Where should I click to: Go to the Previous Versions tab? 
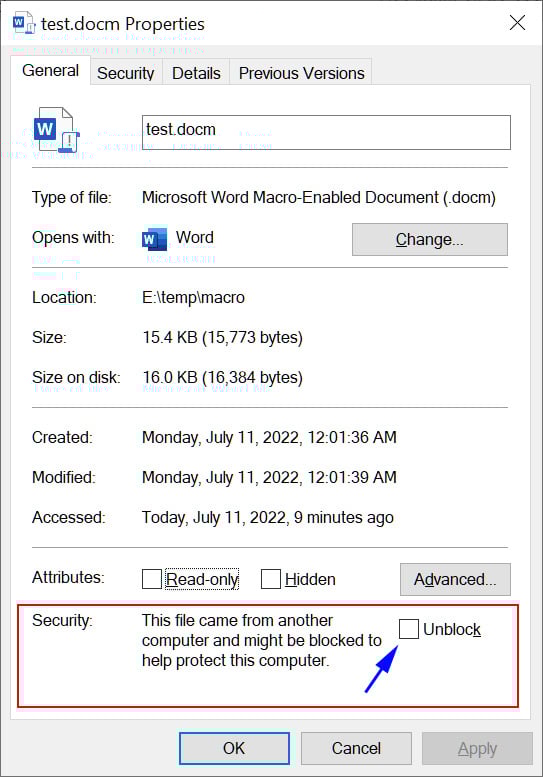point(301,73)
